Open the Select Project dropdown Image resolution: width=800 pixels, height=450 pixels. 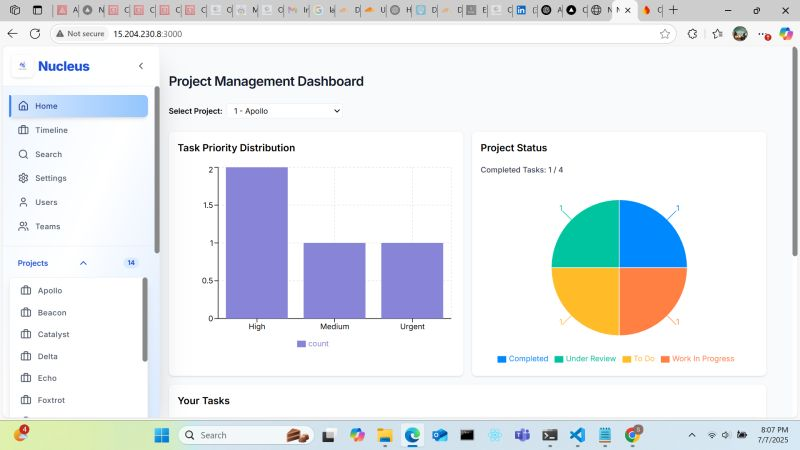(285, 111)
